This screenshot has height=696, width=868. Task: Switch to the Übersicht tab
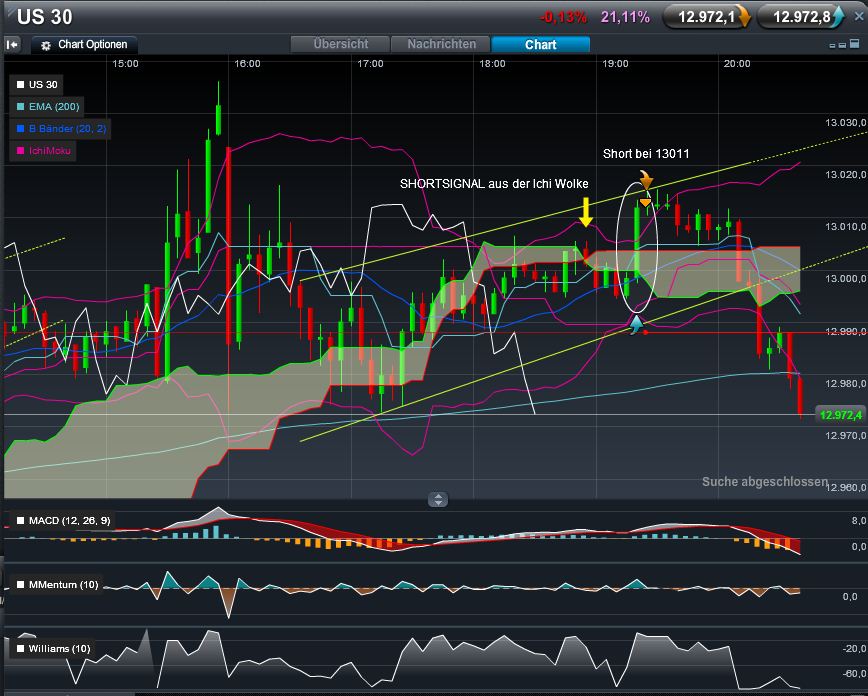point(340,44)
